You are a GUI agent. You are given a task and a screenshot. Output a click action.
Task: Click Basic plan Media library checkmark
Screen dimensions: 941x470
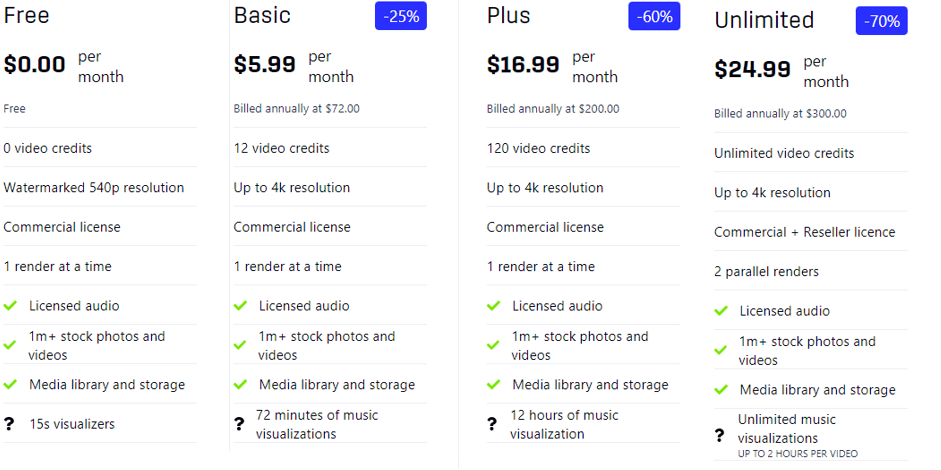pos(240,384)
